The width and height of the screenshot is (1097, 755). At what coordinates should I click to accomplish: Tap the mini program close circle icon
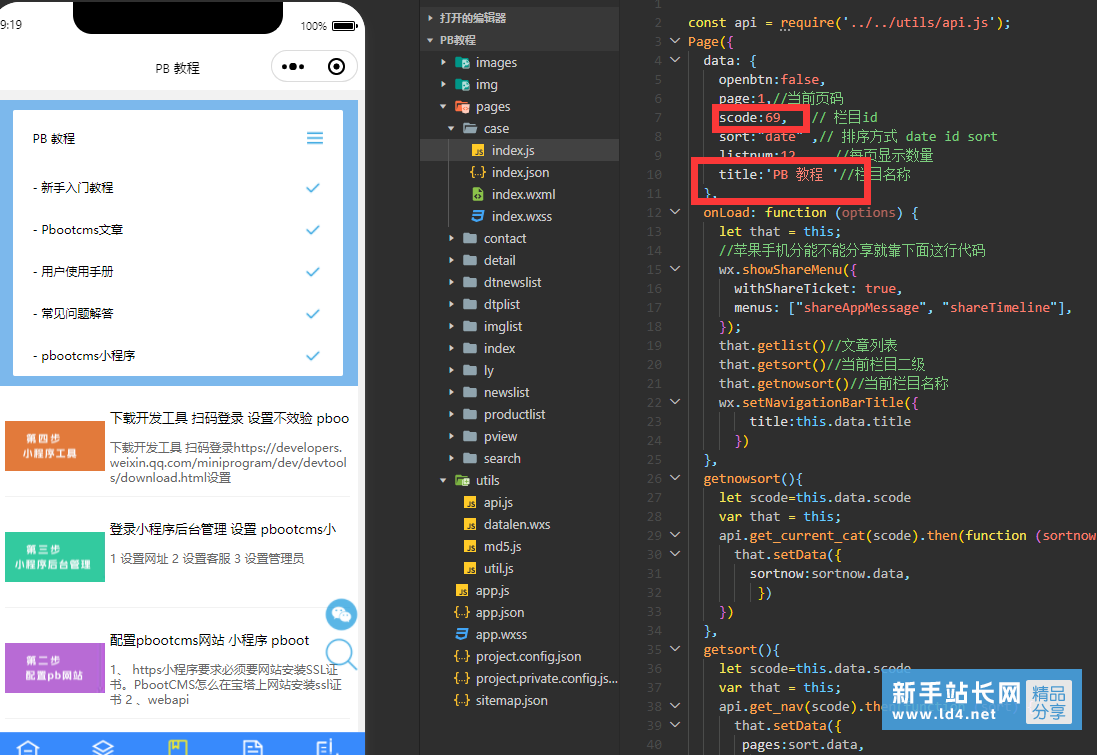[337, 66]
